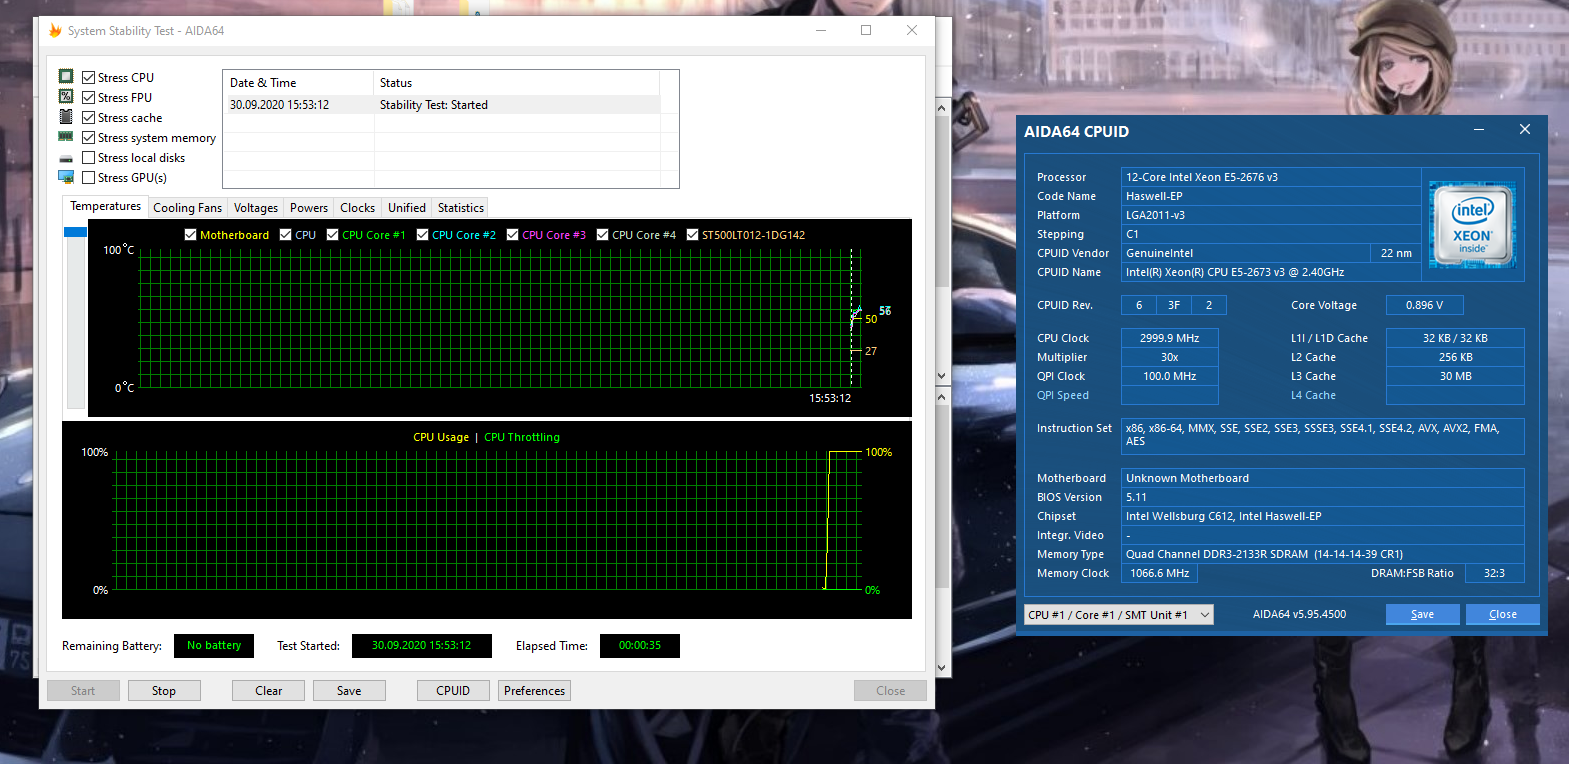Screen dimensions: 1569x764
Task: Open the CPU core selector dropdown in CPUID
Action: click(1119, 615)
